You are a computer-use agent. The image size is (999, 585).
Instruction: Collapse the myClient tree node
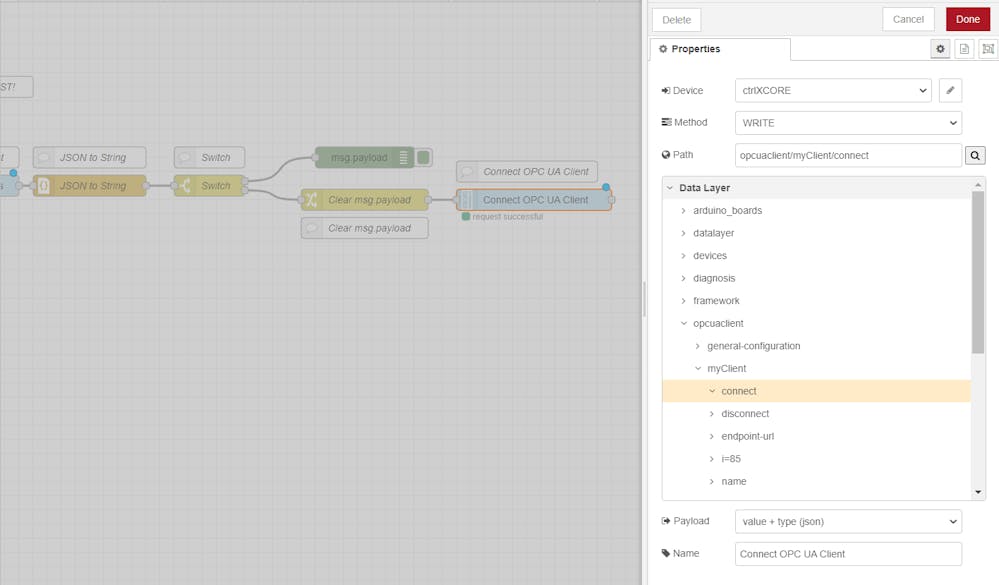pyautogui.click(x=698, y=368)
